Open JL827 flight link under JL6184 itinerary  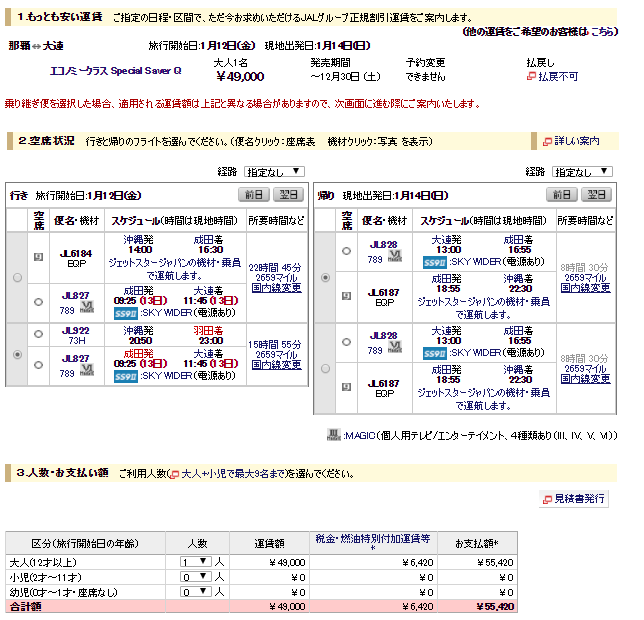[x=76, y=296]
